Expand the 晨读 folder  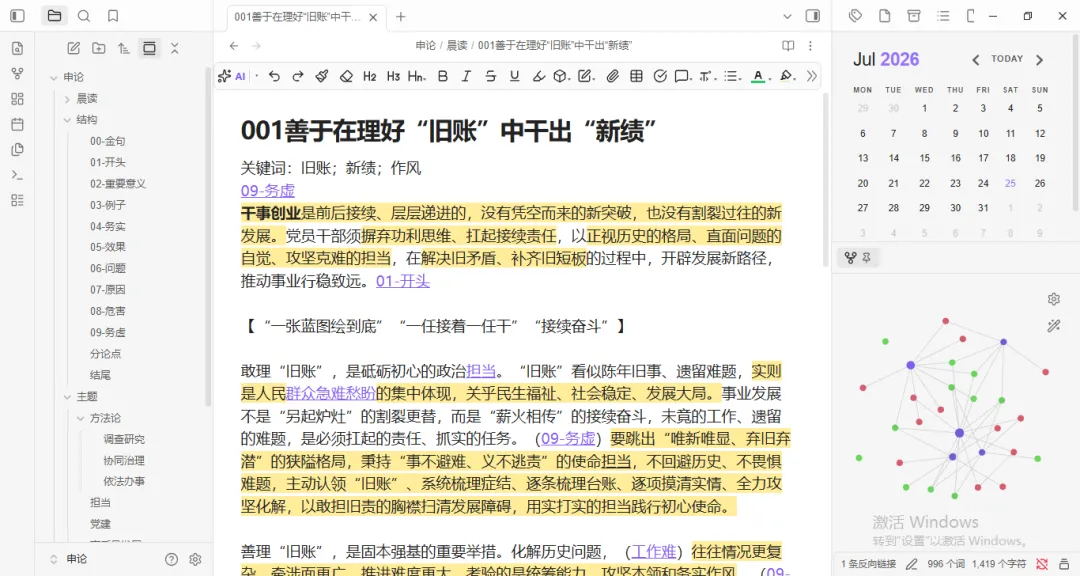[68, 99]
